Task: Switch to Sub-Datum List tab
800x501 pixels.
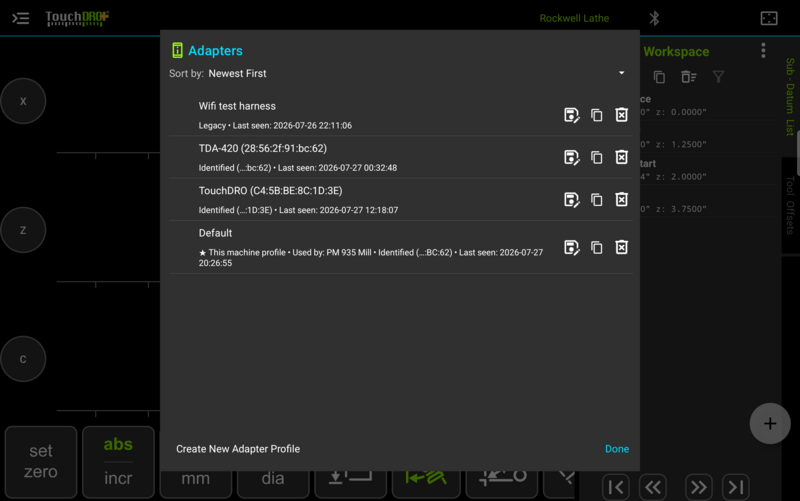Action: [x=790, y=97]
